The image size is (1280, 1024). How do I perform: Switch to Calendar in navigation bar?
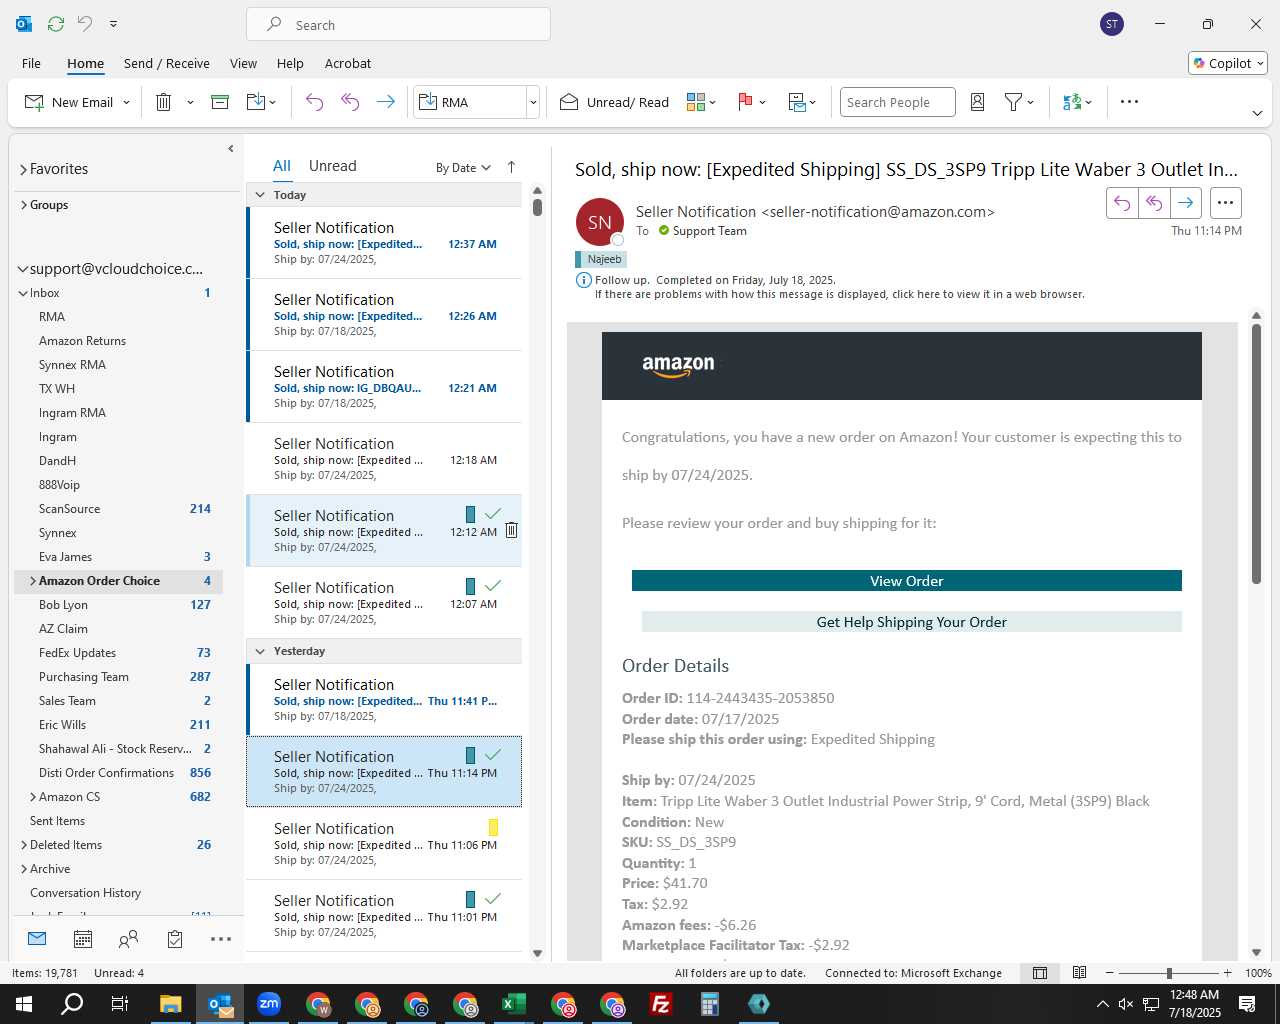pyautogui.click(x=83, y=939)
